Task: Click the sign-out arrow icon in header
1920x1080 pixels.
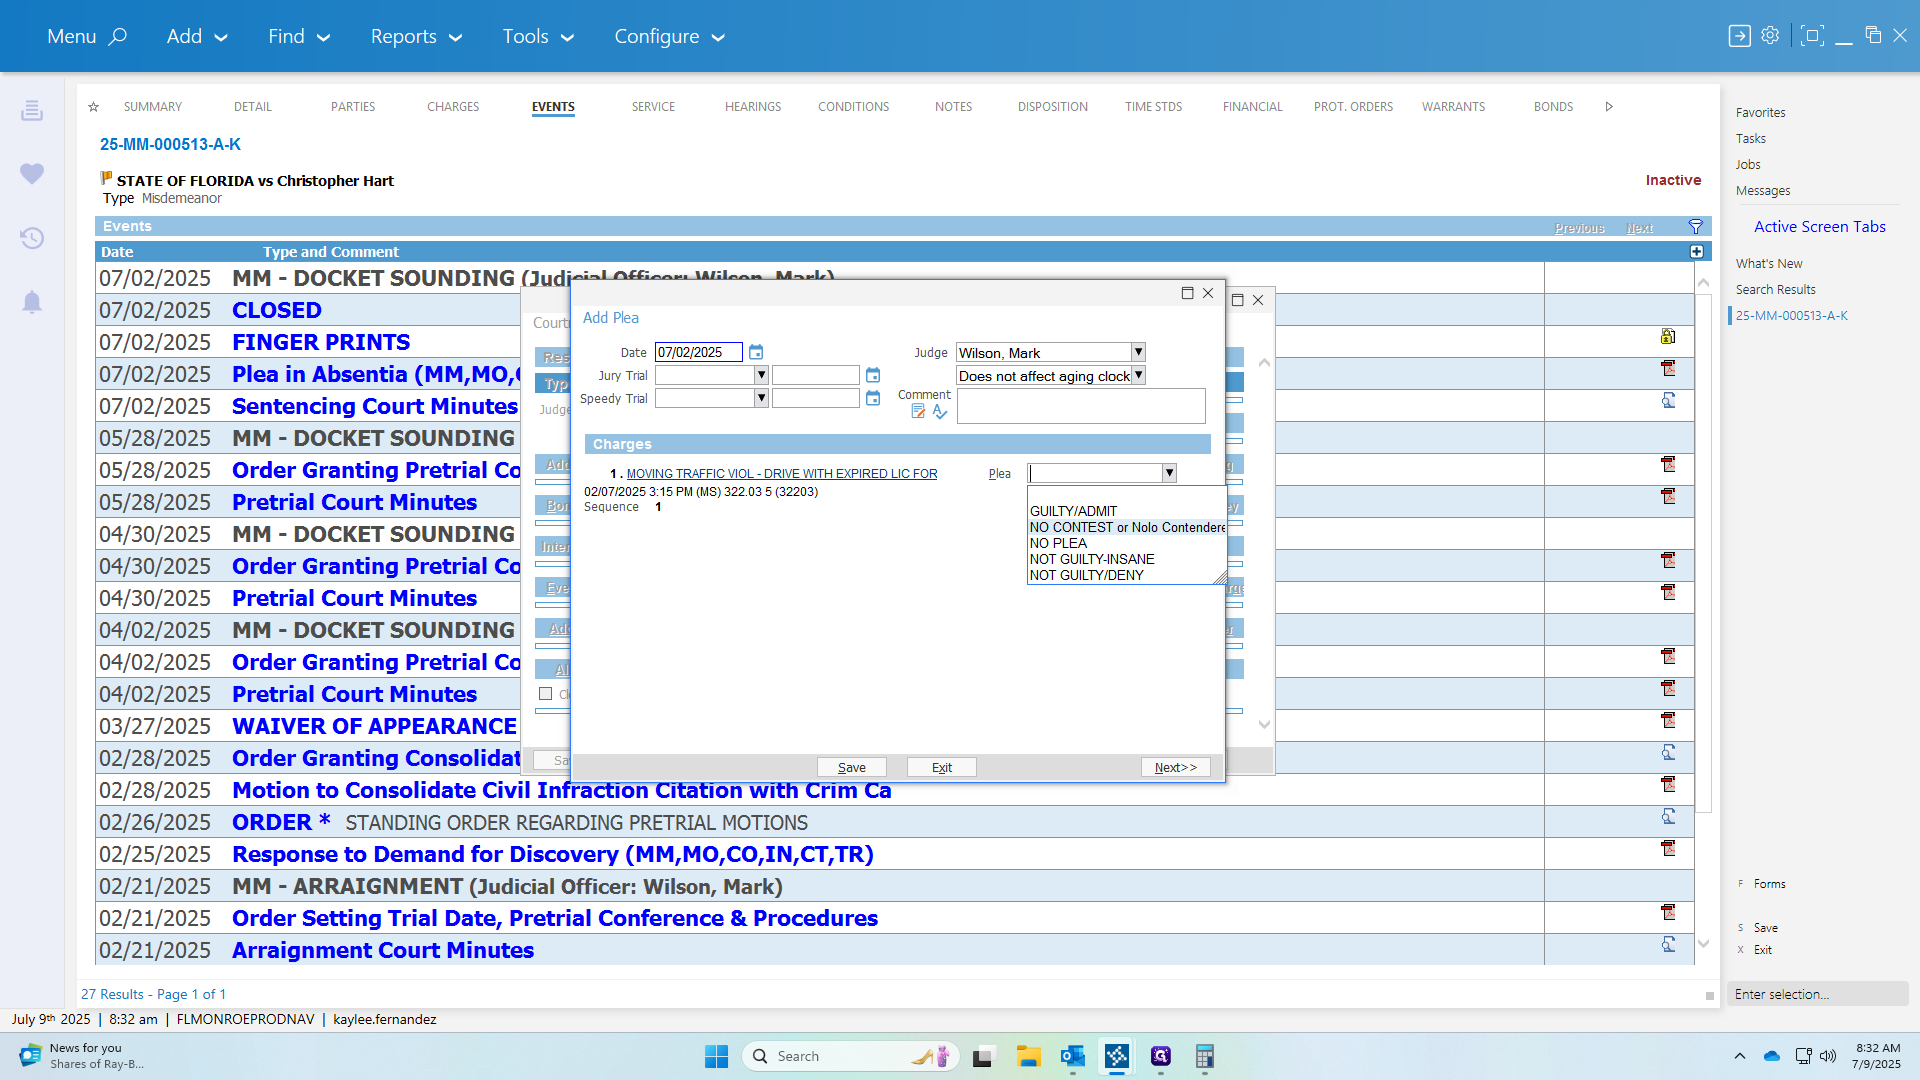Action: point(1739,36)
